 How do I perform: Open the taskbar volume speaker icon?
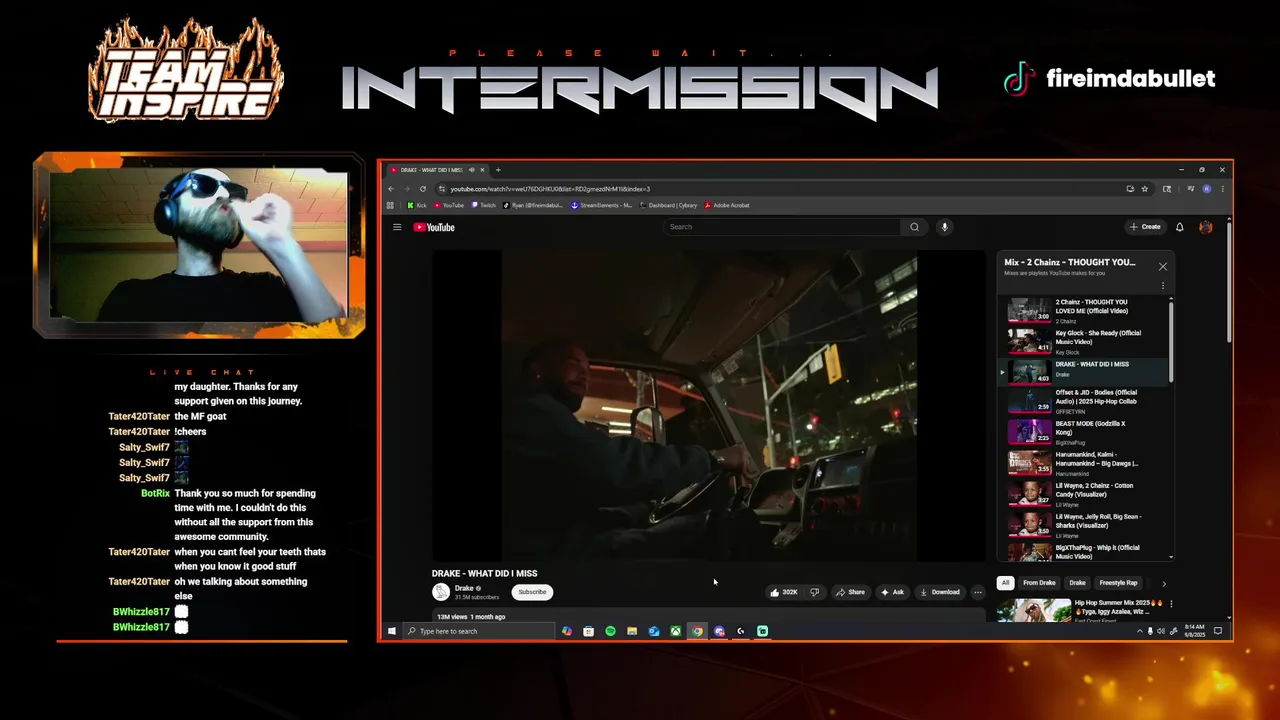[1160, 631]
